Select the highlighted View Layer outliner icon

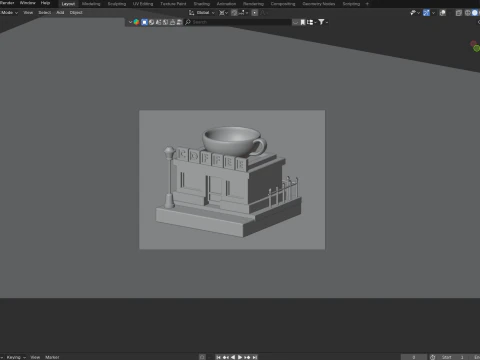click(x=144, y=22)
